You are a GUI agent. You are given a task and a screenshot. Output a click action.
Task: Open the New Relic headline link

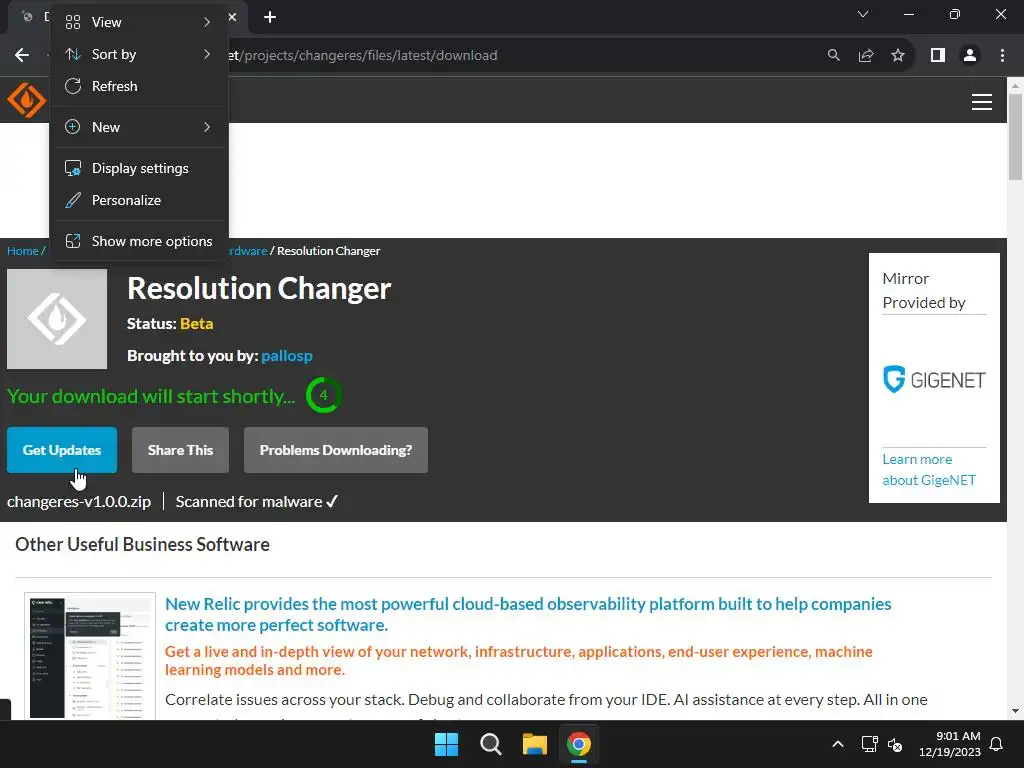tap(528, 615)
